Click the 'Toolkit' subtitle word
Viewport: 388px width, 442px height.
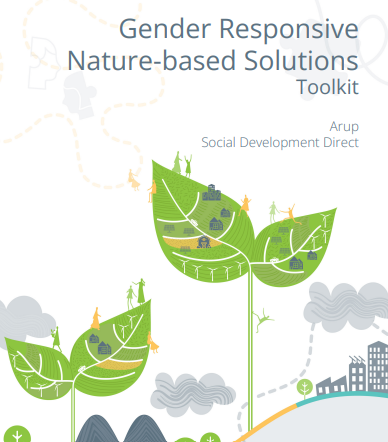(327, 87)
